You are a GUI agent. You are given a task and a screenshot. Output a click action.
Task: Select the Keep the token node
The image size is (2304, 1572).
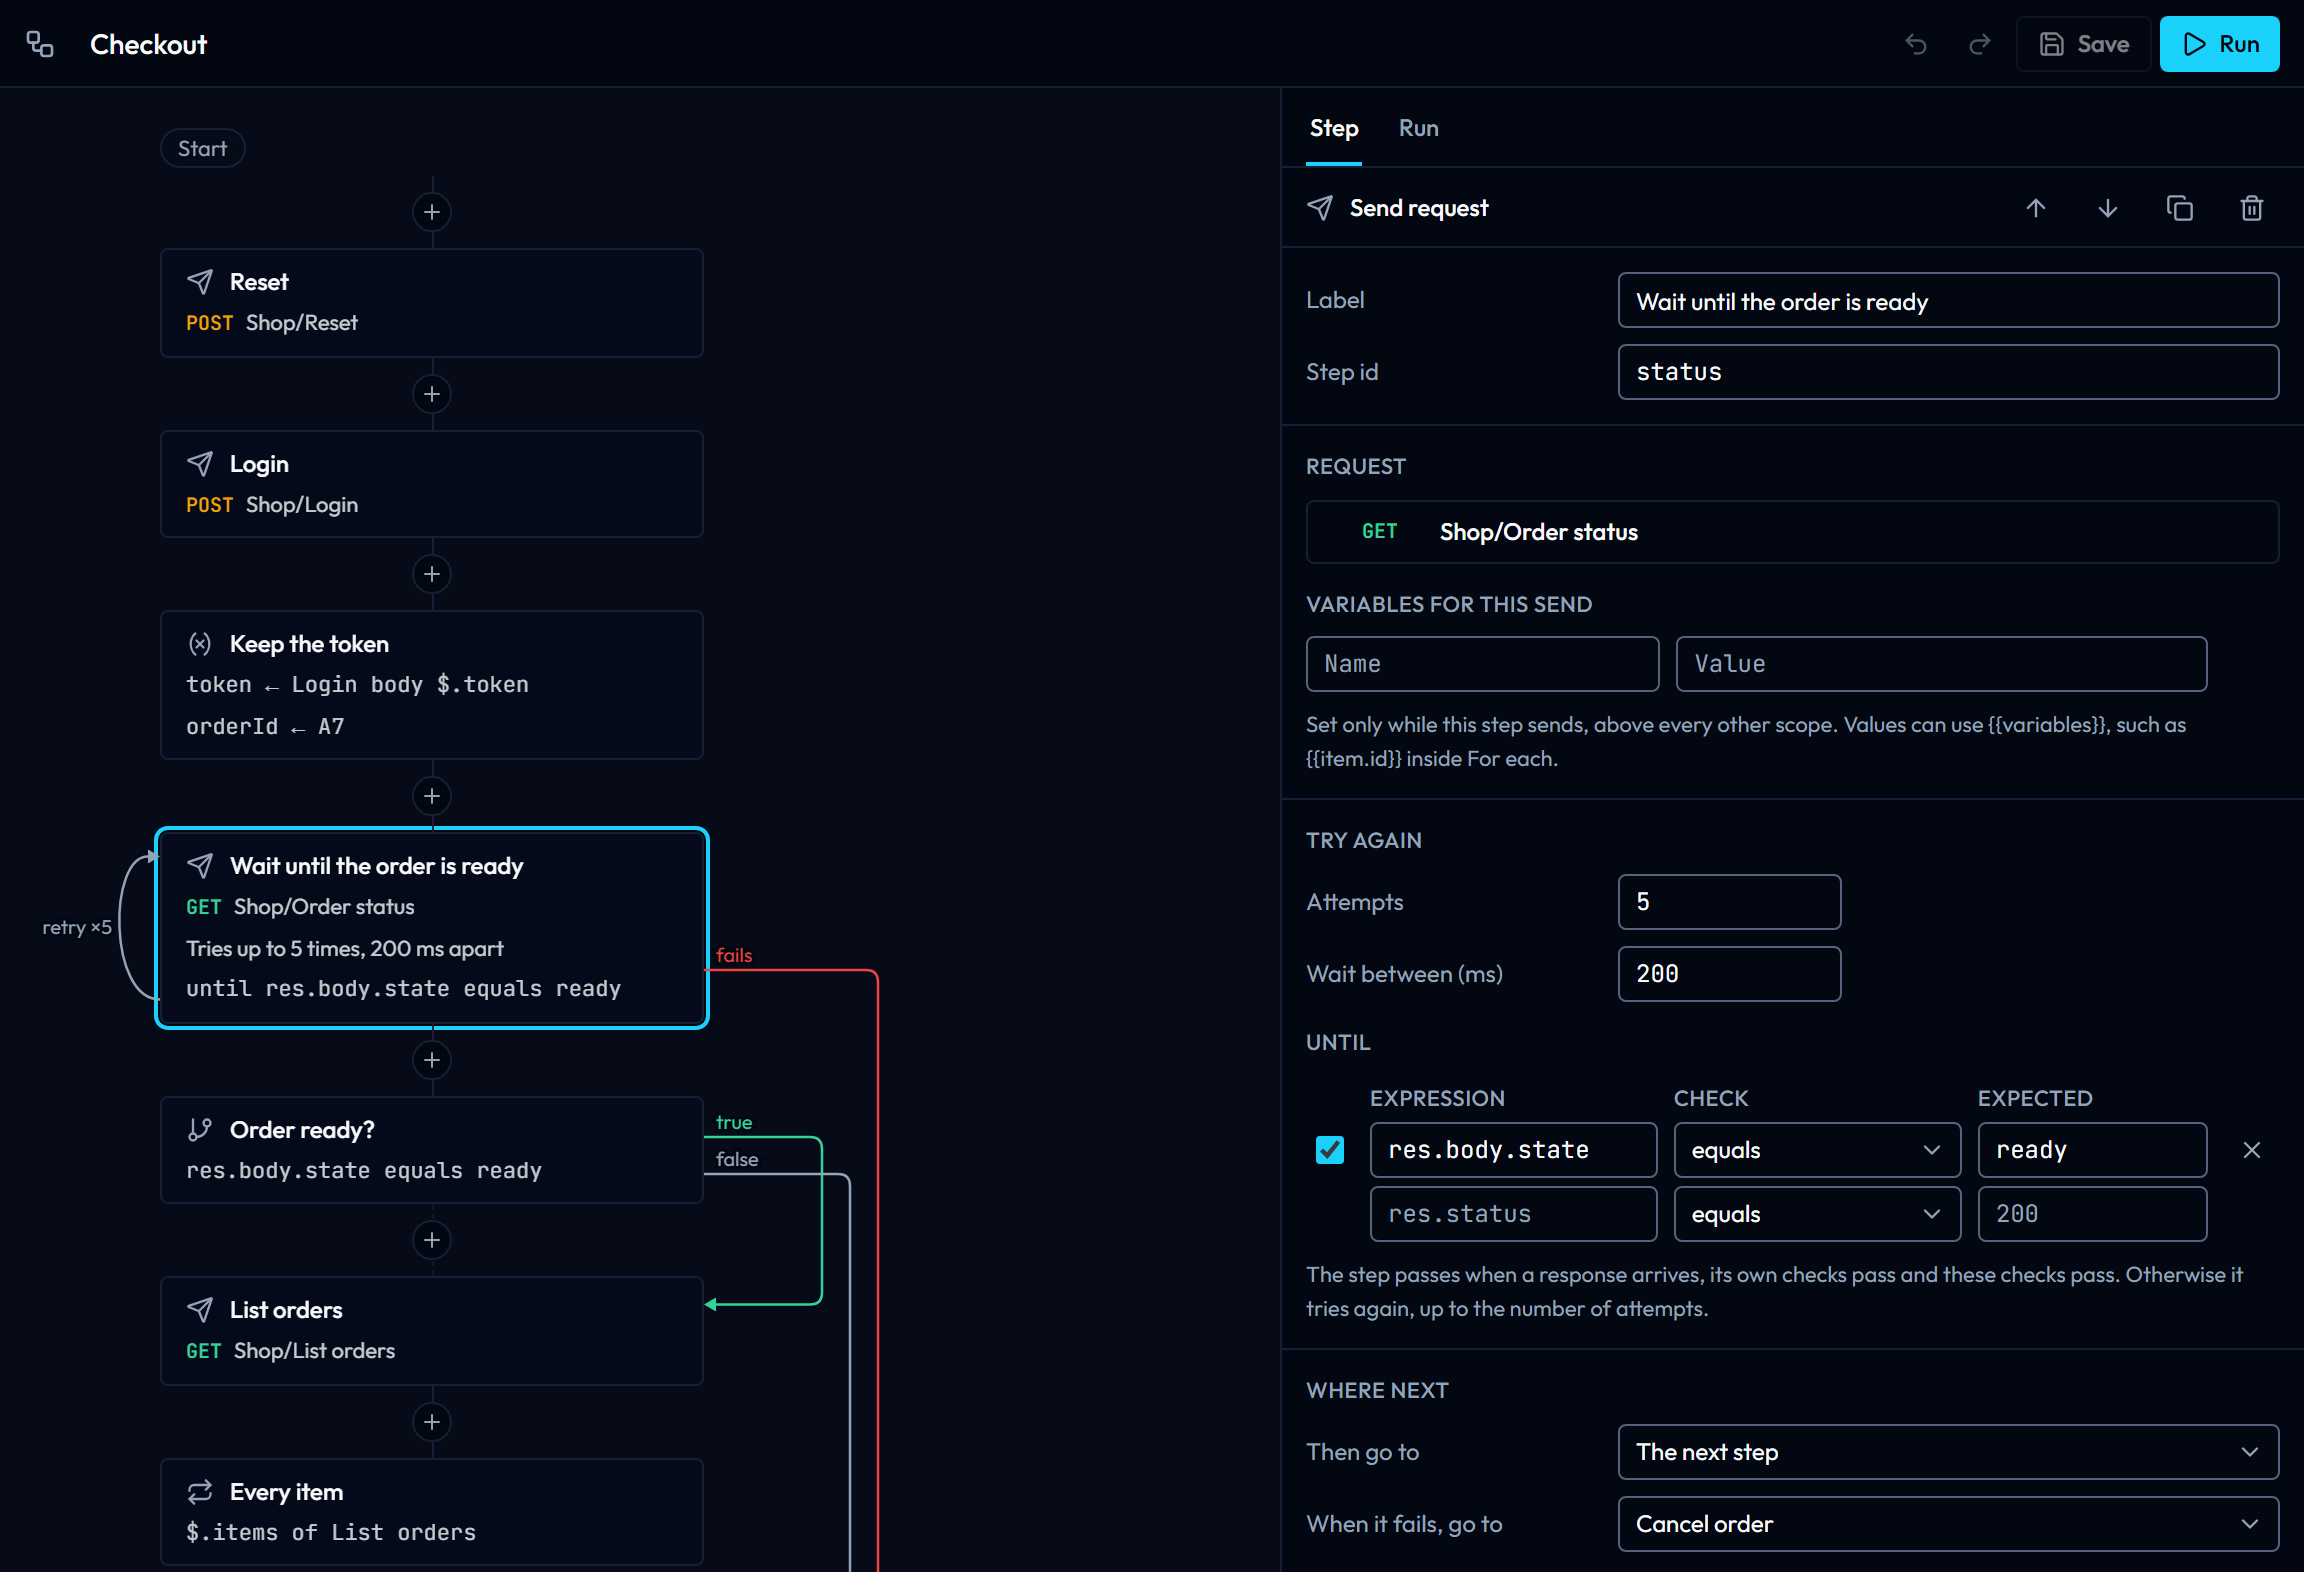click(432, 685)
